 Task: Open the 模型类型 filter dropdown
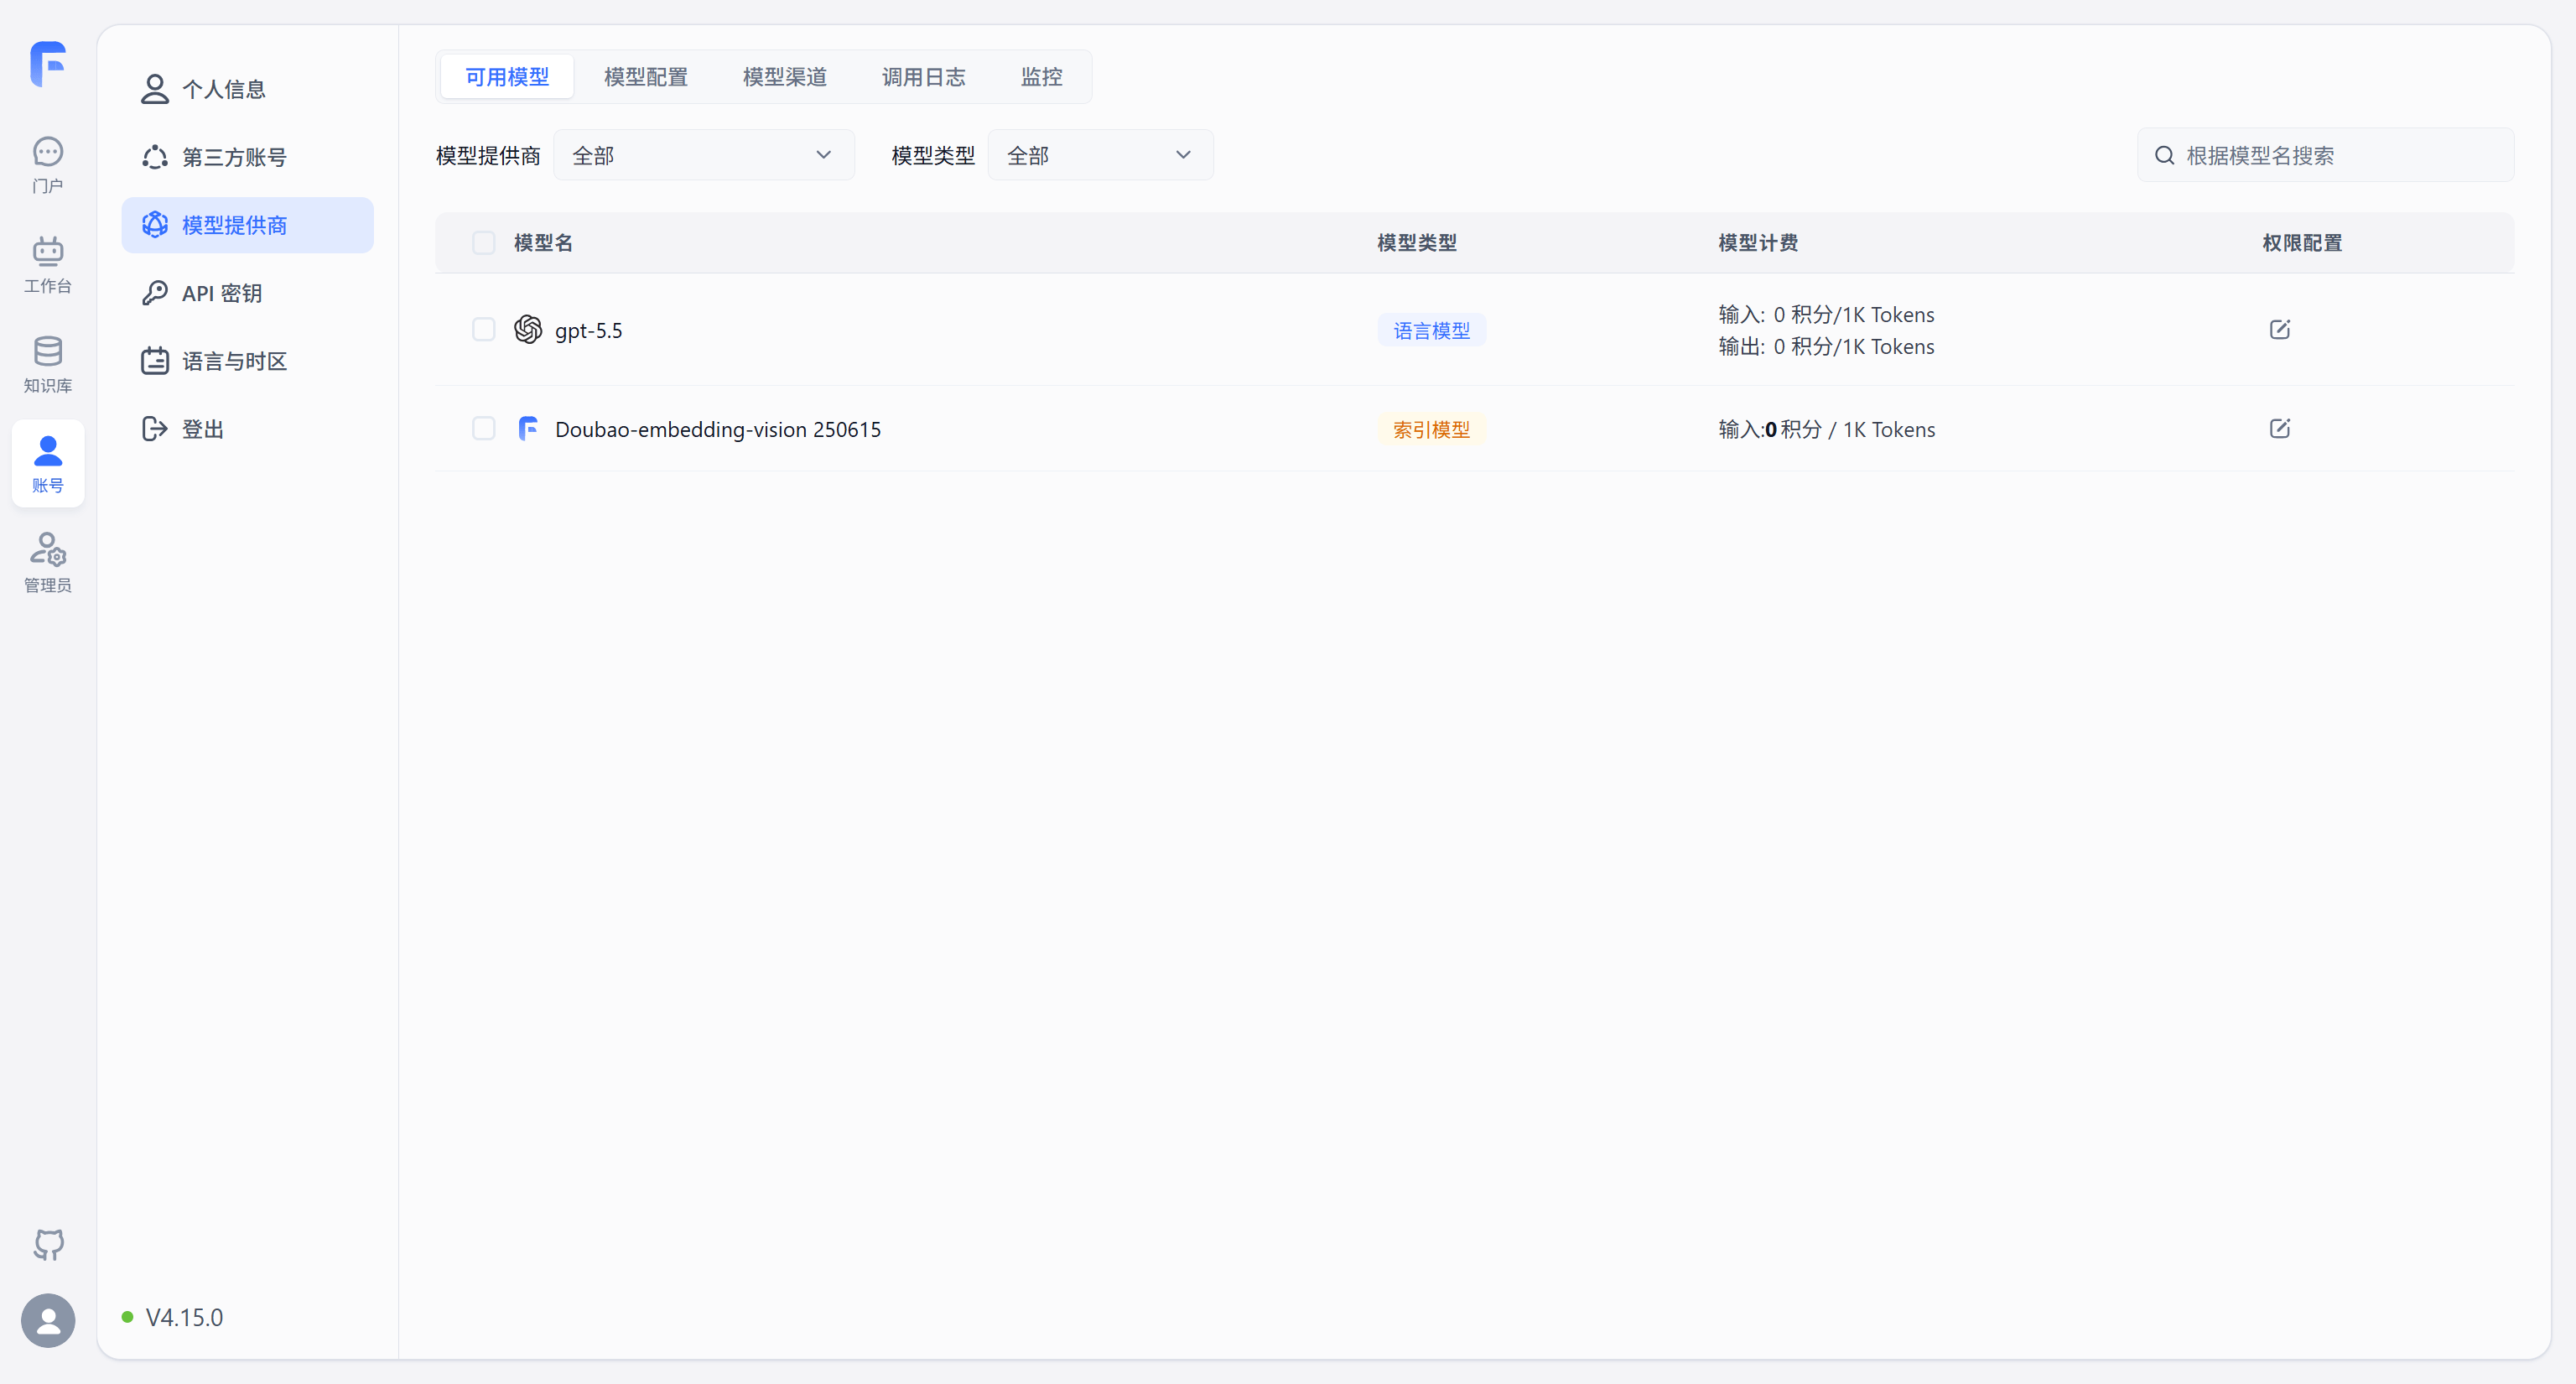point(1100,155)
